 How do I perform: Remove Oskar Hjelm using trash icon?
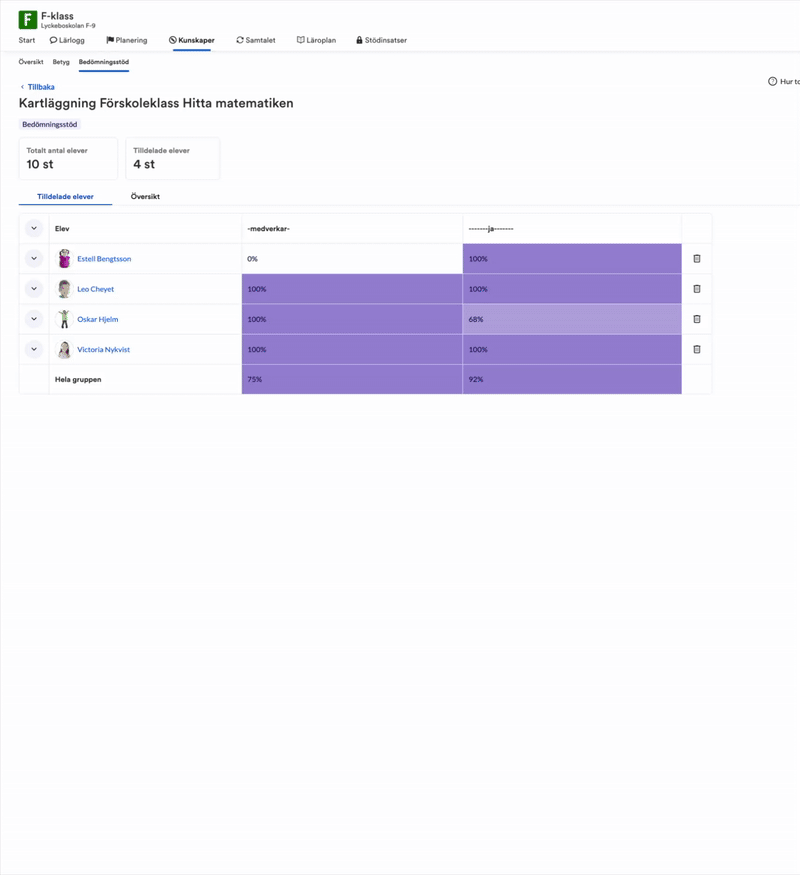click(697, 319)
